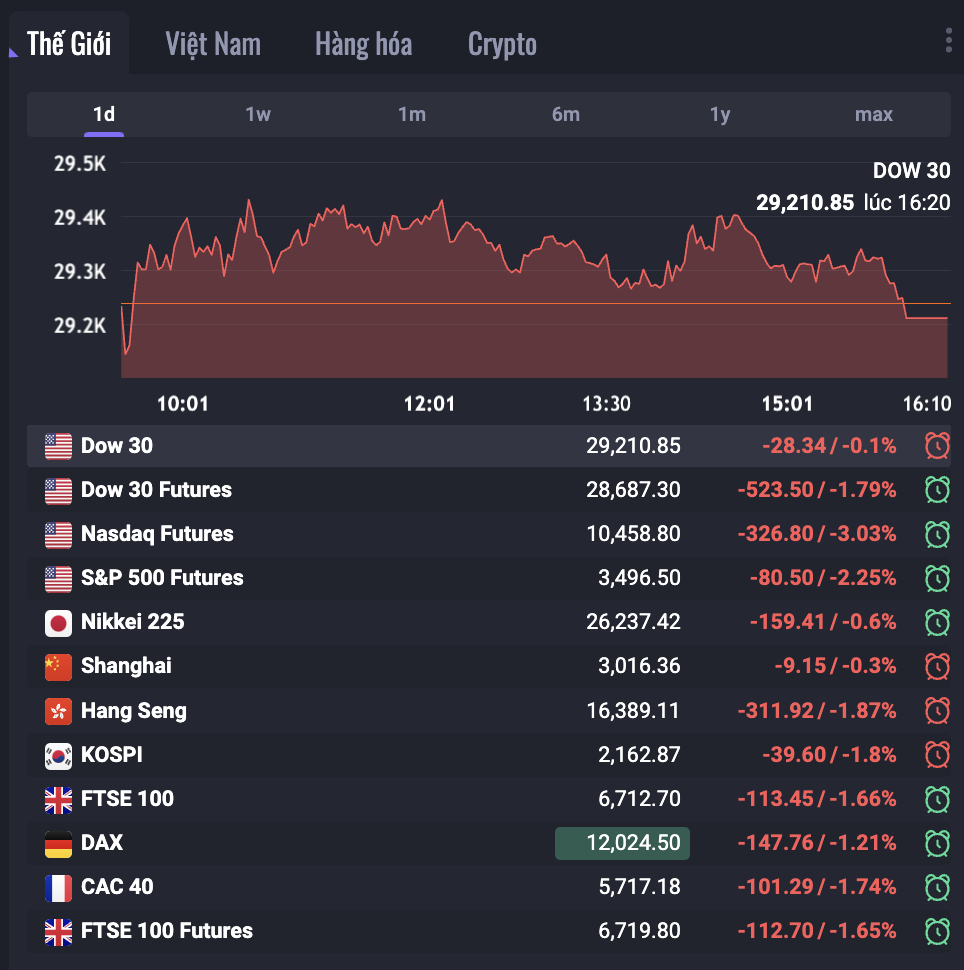Viewport: 964px width, 970px height.
Task: Click the Japan flag beside Nikkei 225
Action: click(59, 623)
